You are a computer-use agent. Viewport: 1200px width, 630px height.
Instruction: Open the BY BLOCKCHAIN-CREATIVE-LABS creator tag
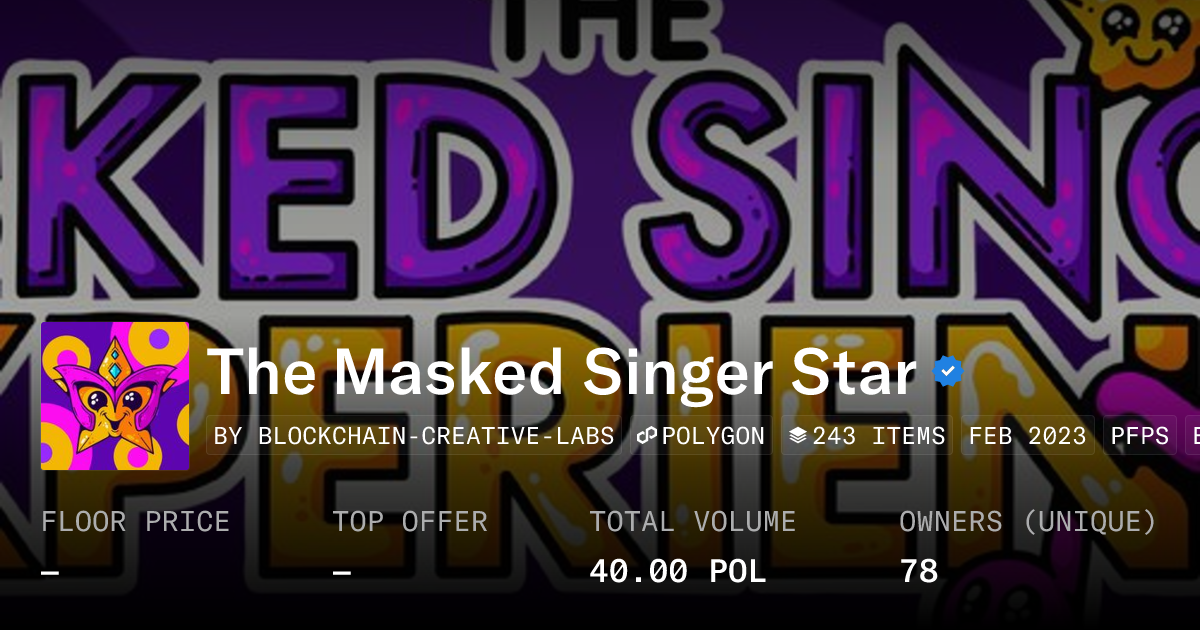414,436
